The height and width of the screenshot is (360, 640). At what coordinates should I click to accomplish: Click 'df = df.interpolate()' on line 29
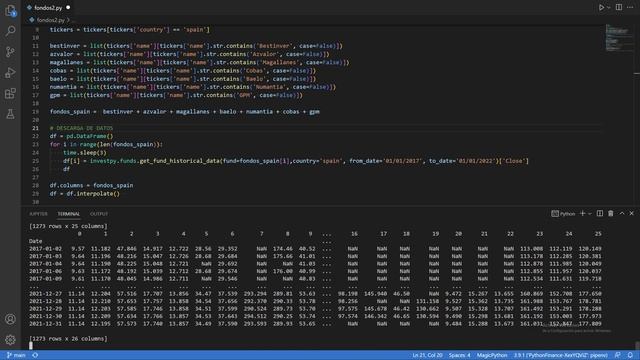(84, 193)
